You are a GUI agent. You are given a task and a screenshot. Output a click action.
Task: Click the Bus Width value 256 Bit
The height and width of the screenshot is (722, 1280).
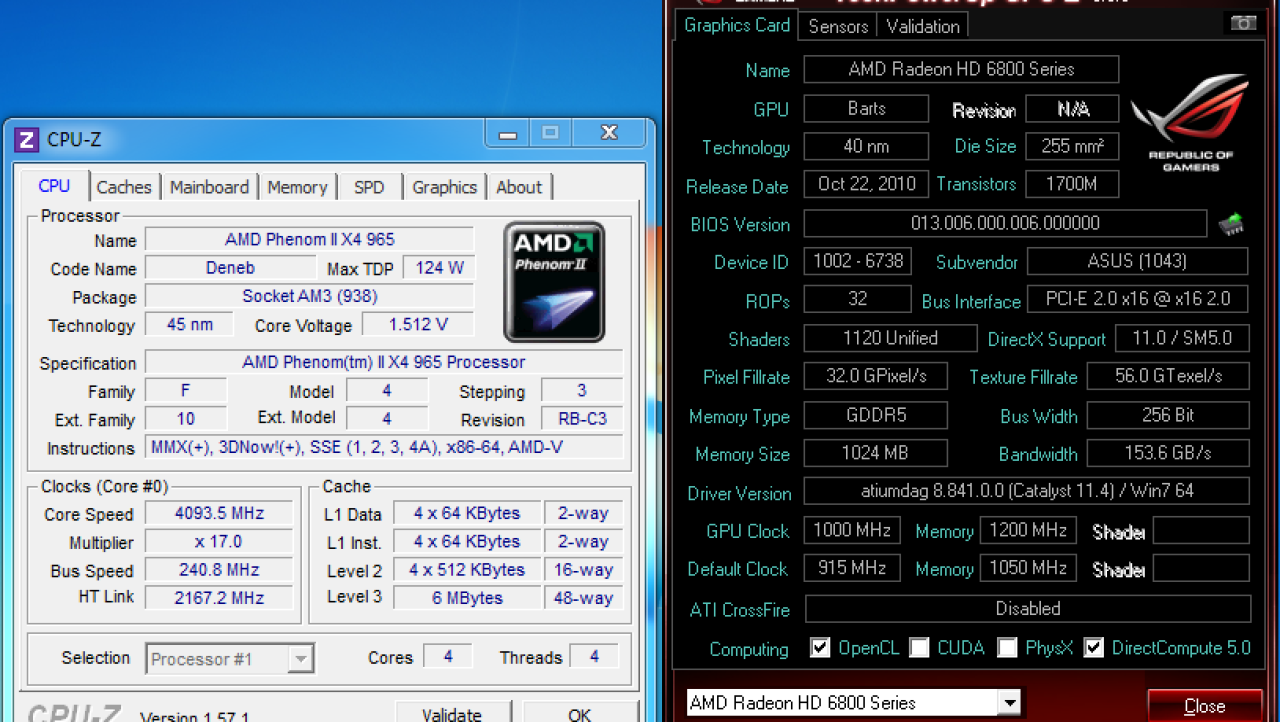tap(1168, 414)
